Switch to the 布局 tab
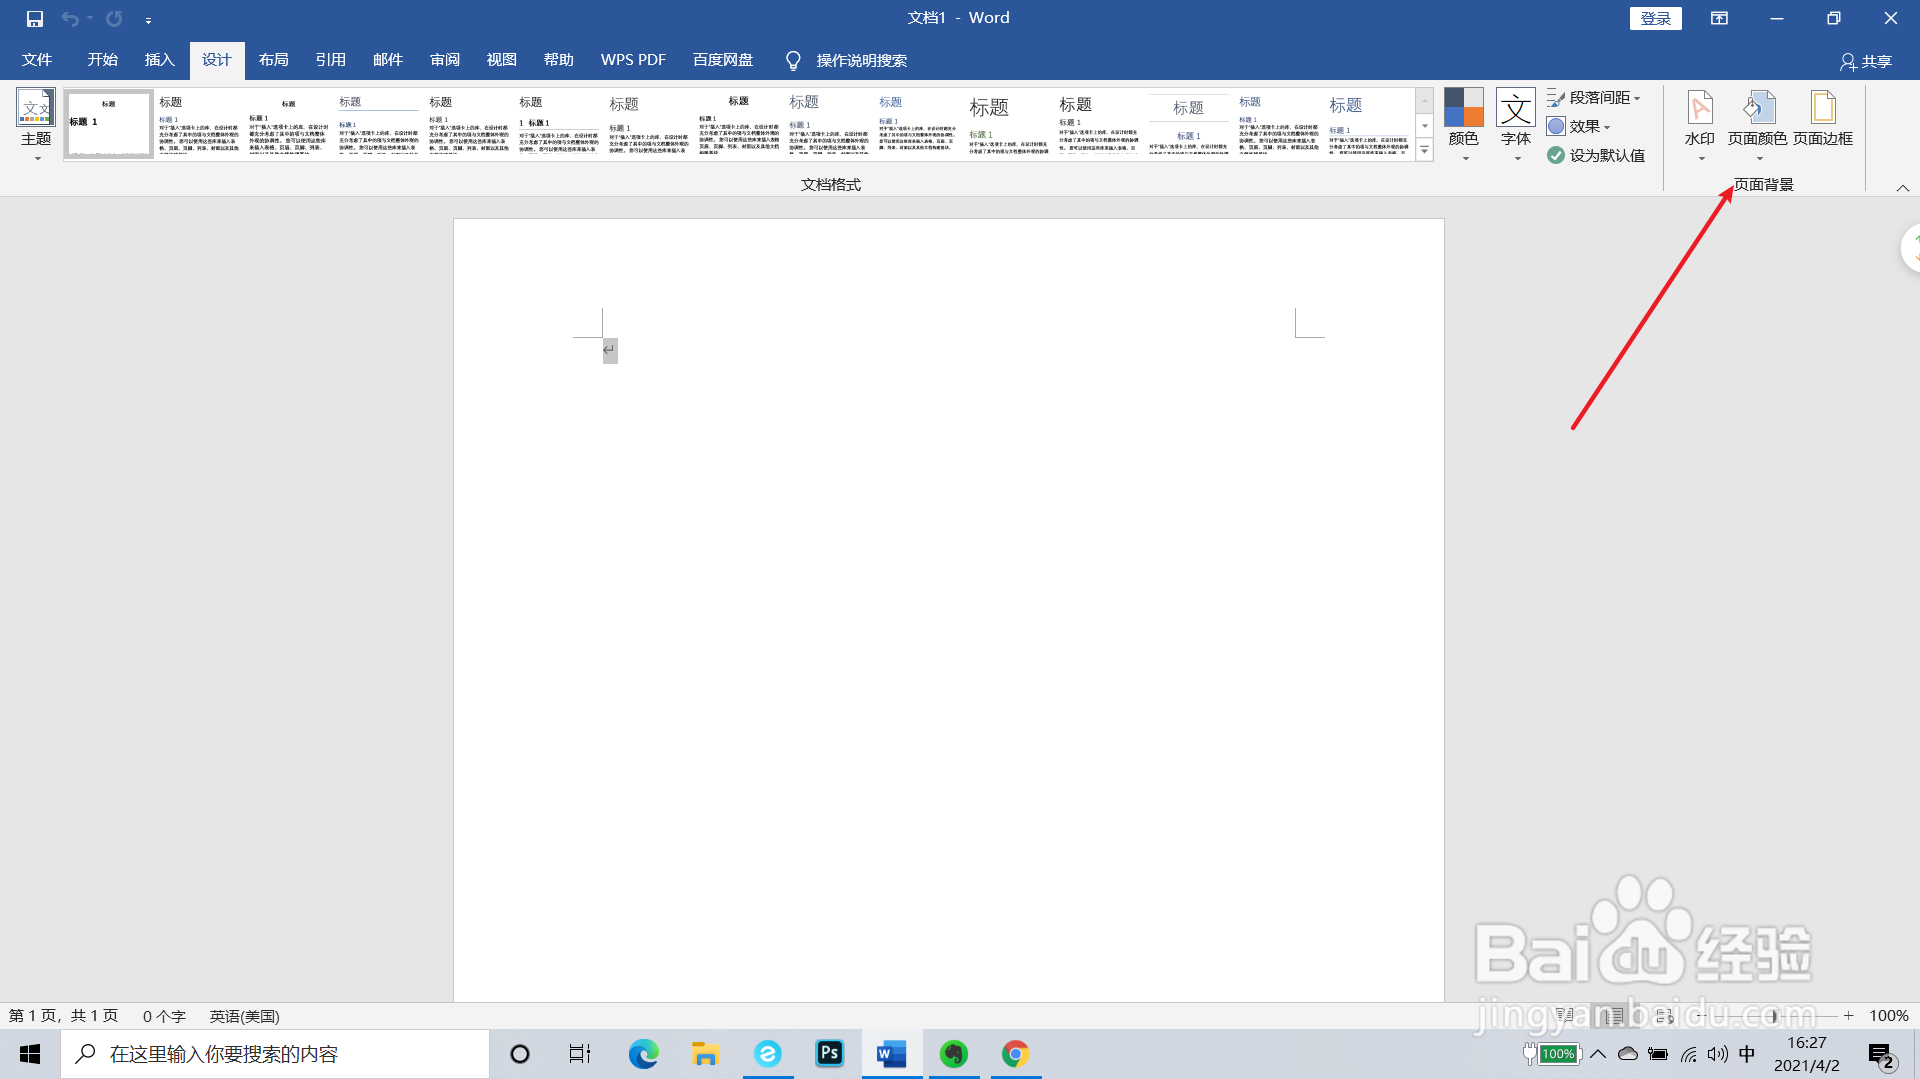This screenshot has width=1920, height=1079. click(273, 60)
